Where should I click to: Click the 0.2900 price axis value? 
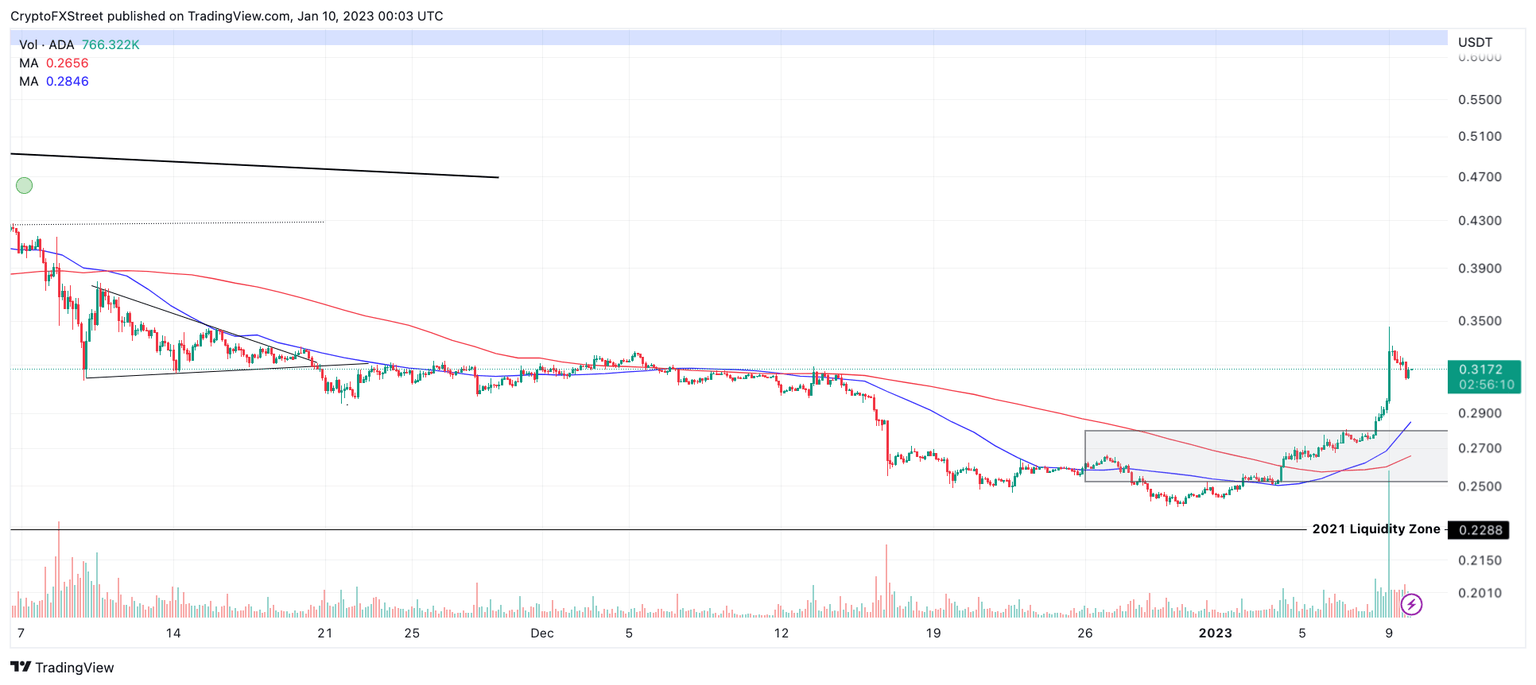point(1481,413)
